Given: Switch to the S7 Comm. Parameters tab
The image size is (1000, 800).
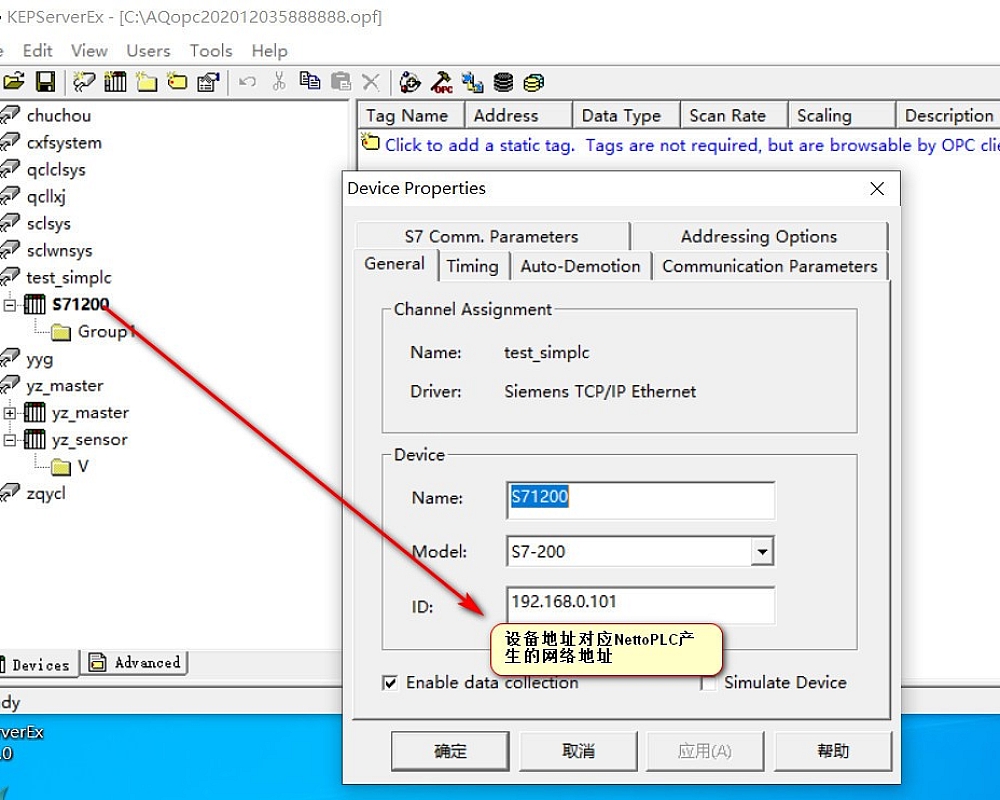Looking at the screenshot, I should point(491,236).
